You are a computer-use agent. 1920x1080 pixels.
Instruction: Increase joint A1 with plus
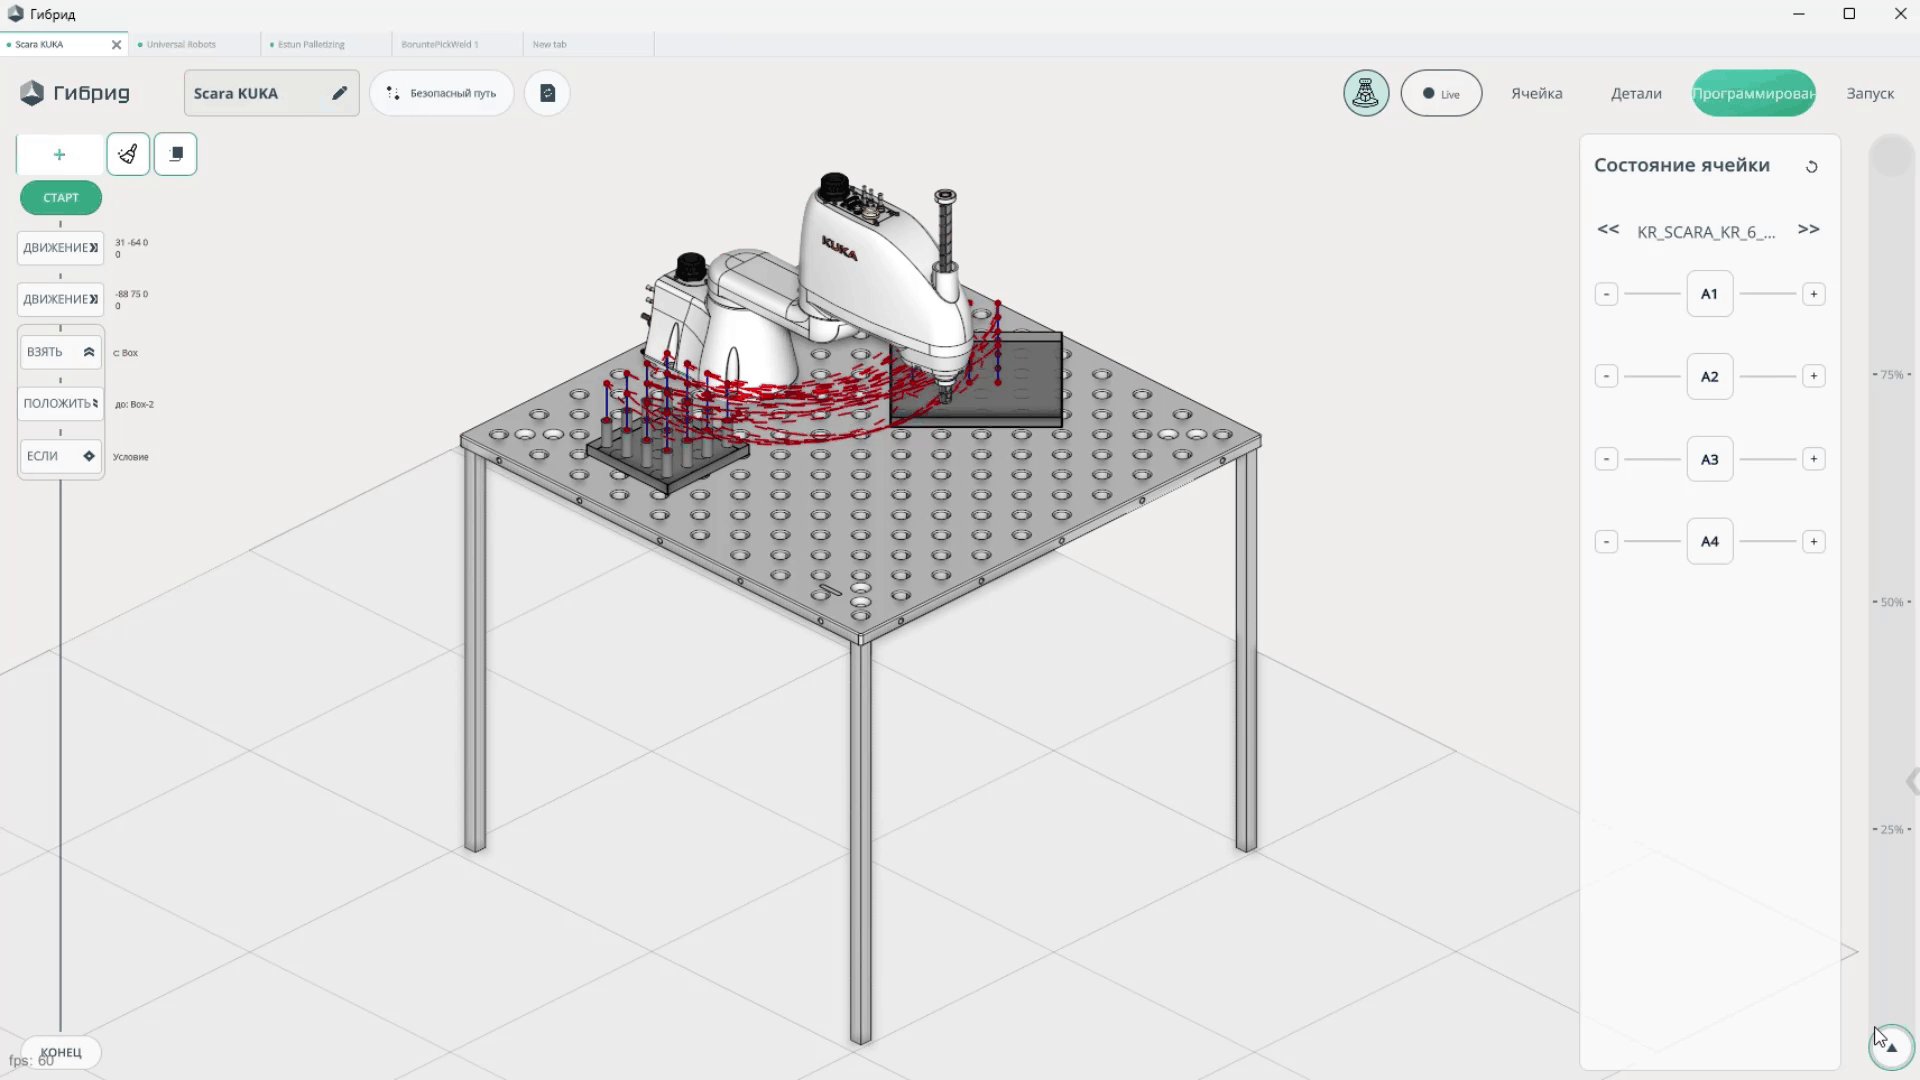point(1813,294)
